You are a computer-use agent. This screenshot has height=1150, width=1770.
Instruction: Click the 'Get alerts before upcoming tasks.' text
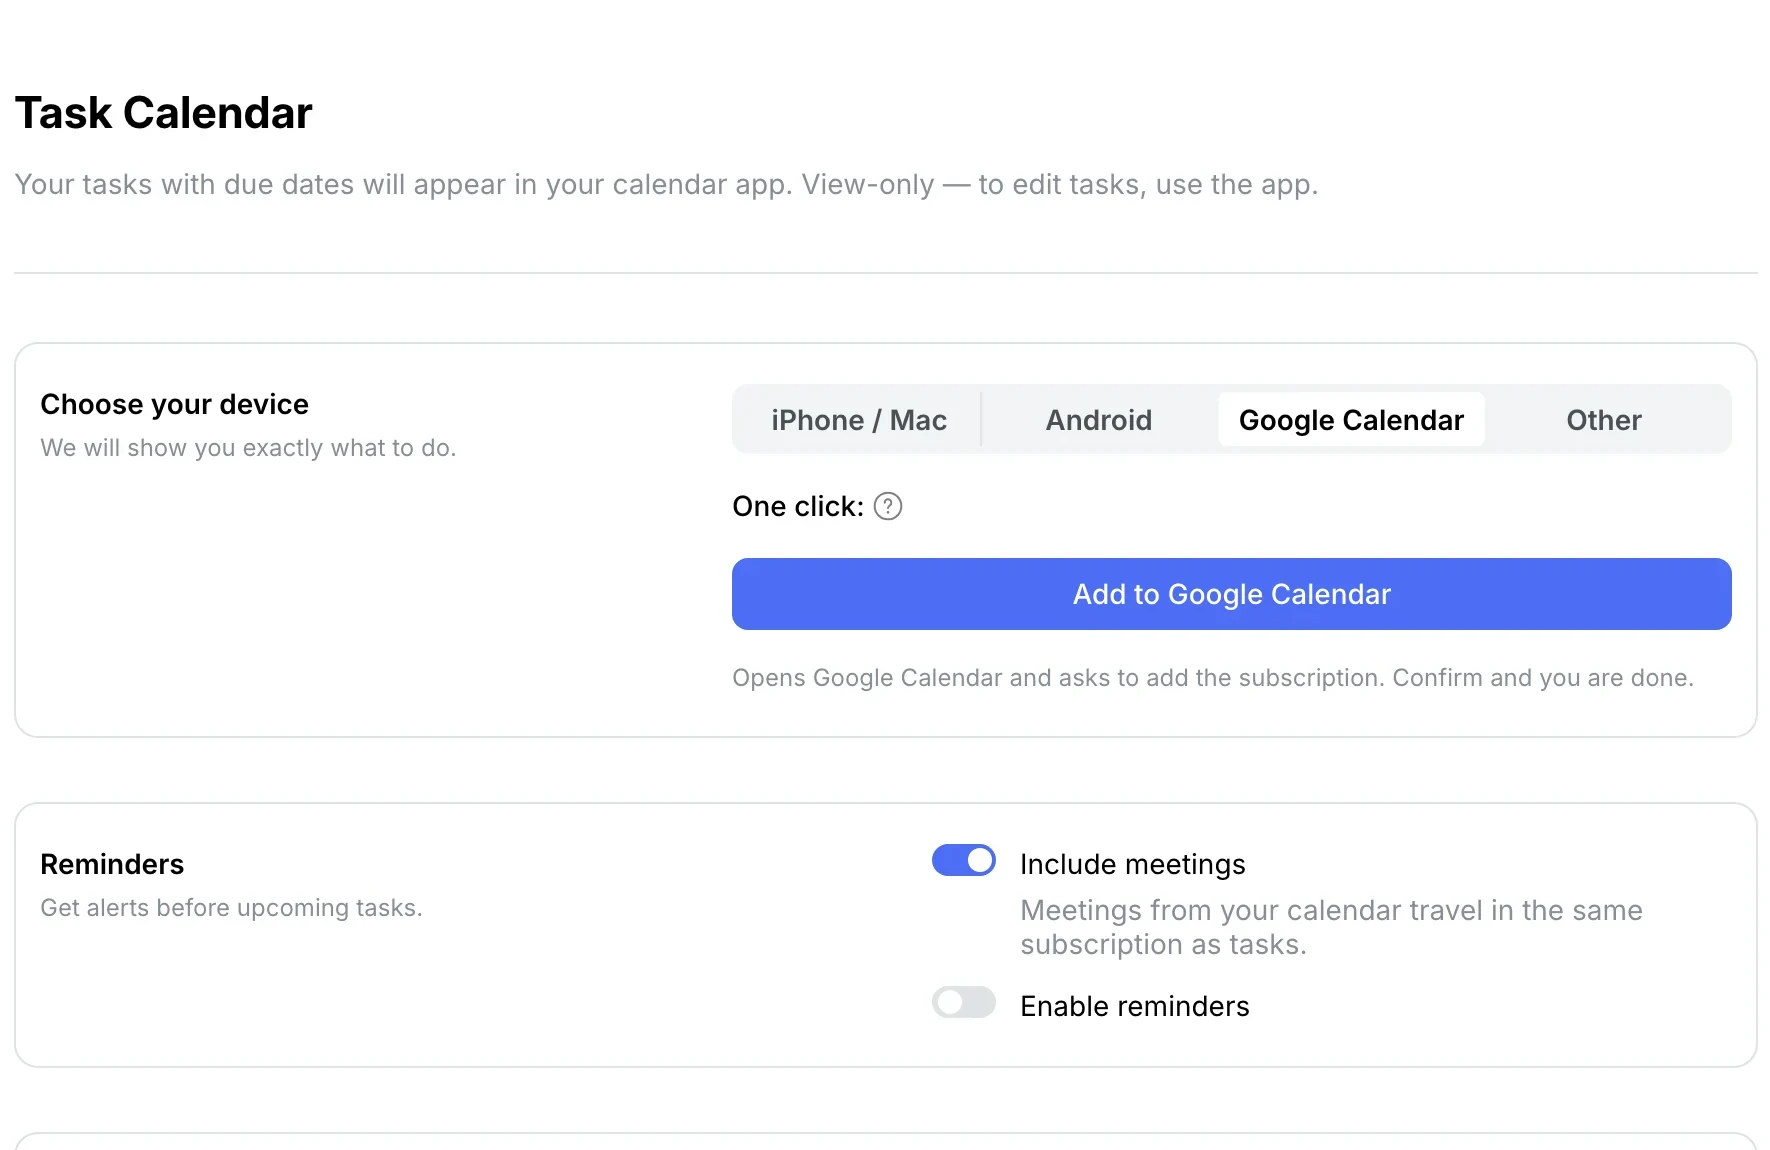click(231, 908)
